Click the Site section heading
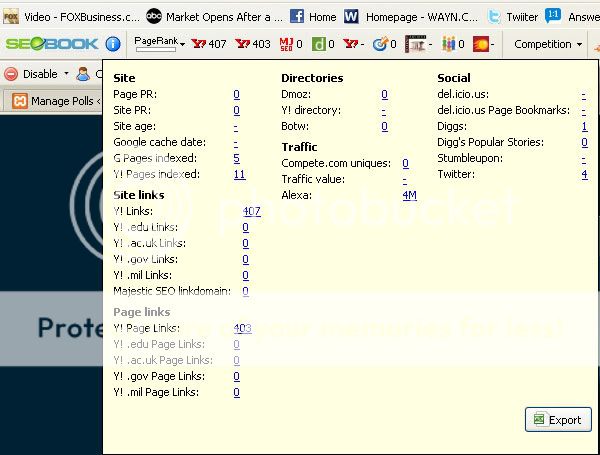 124,78
